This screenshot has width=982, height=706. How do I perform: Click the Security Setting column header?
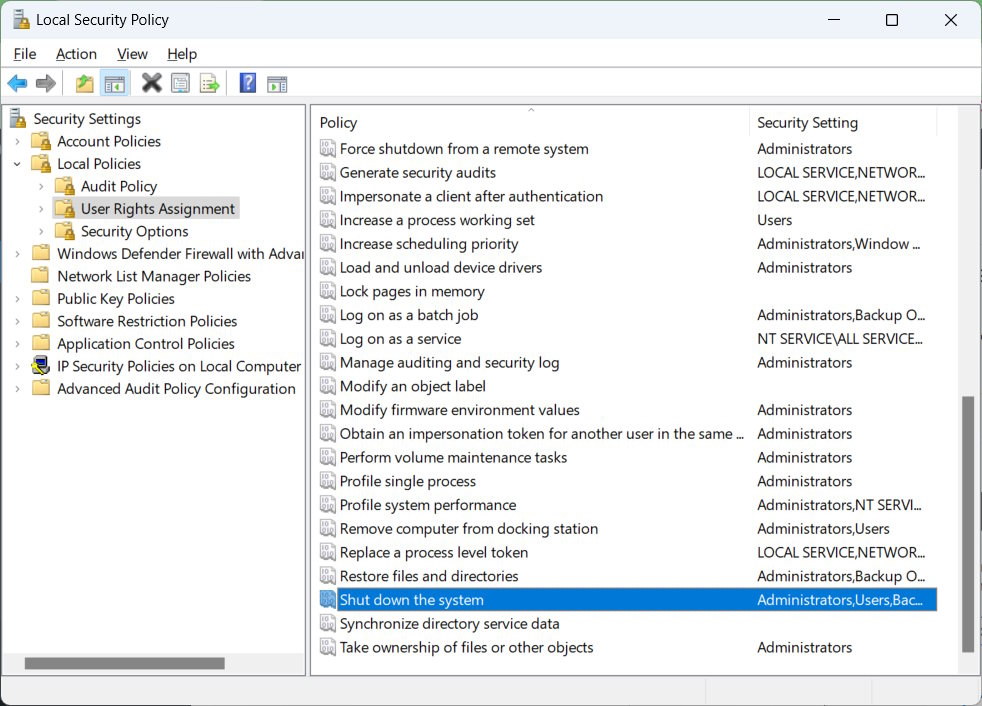pyautogui.click(x=806, y=122)
